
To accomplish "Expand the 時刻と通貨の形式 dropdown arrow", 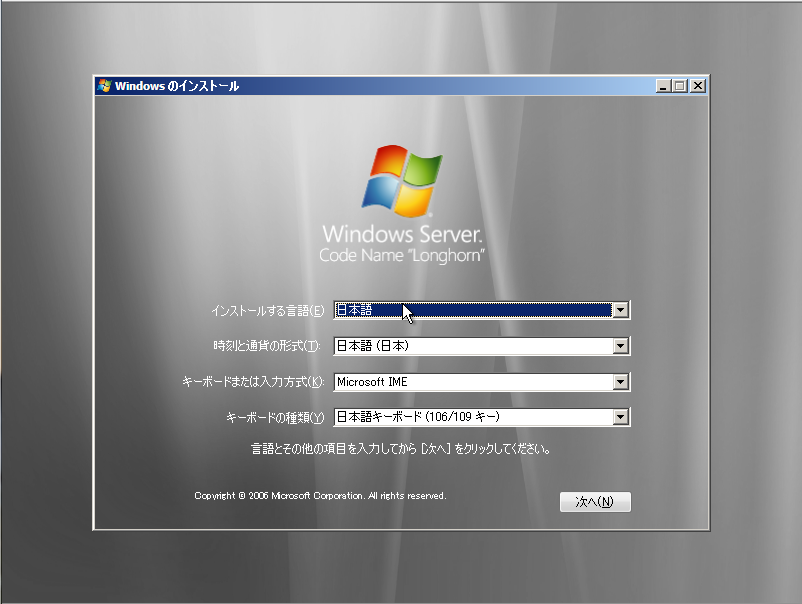I will point(620,346).
